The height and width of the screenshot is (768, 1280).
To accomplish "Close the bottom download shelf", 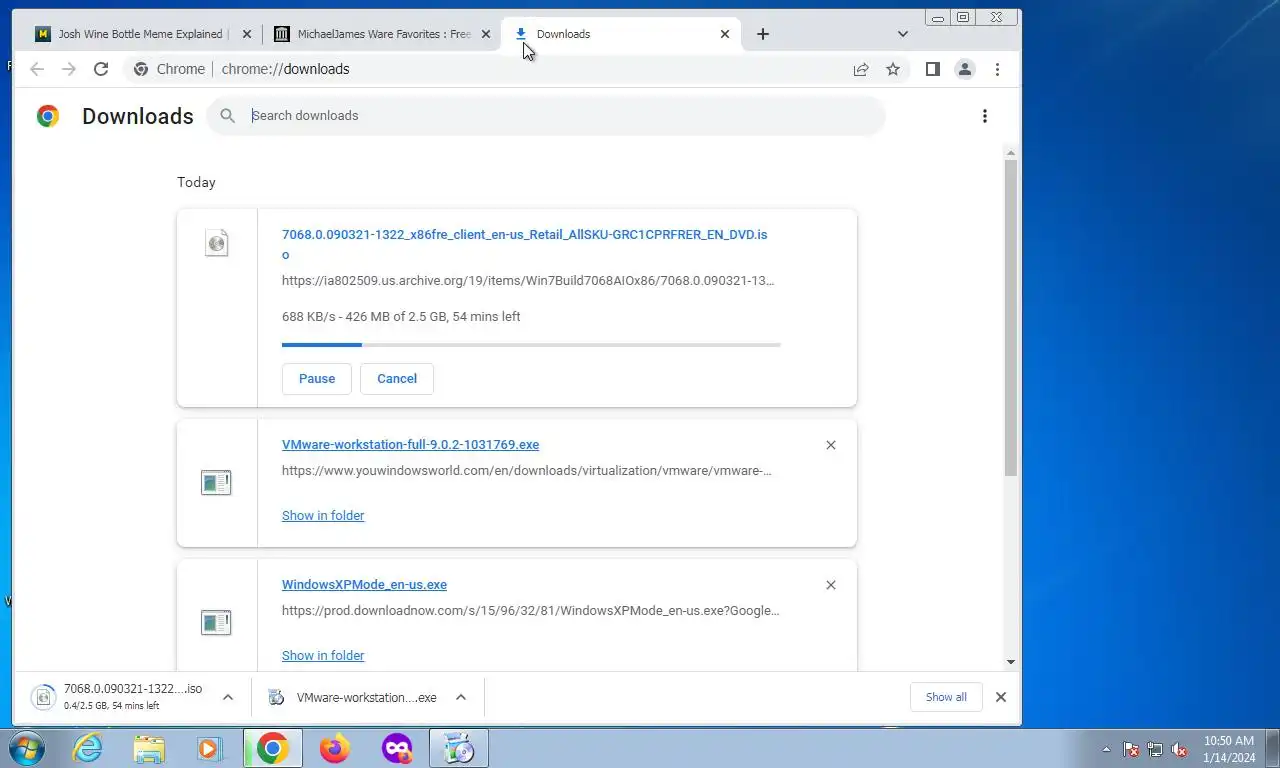I will tap(1001, 697).
